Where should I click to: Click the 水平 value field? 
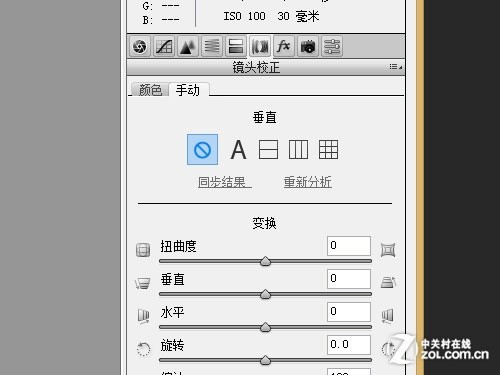[349, 312]
